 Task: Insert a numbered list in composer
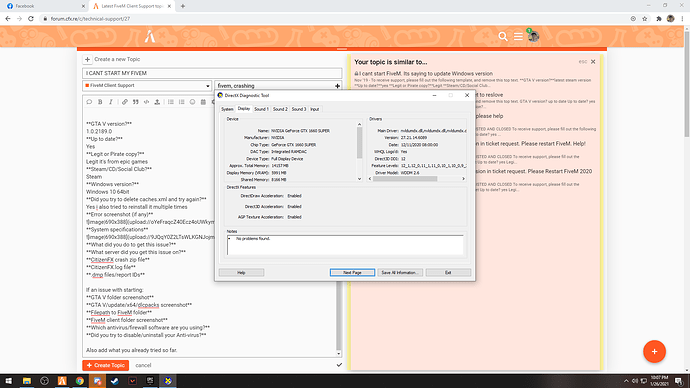[x=182, y=102]
